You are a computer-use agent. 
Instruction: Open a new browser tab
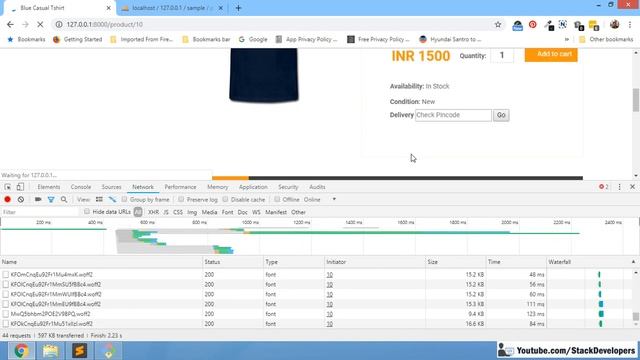238,8
